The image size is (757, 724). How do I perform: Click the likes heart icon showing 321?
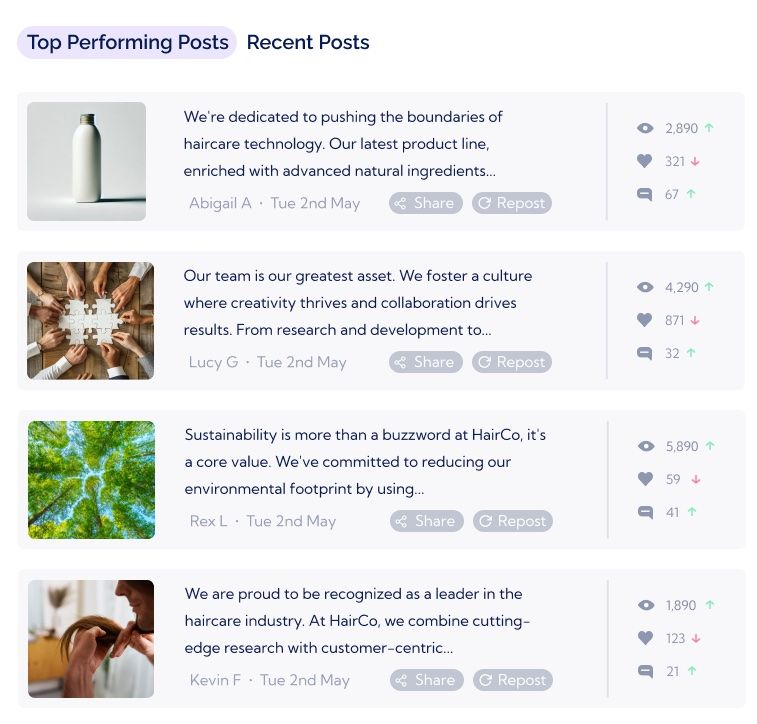click(x=645, y=161)
